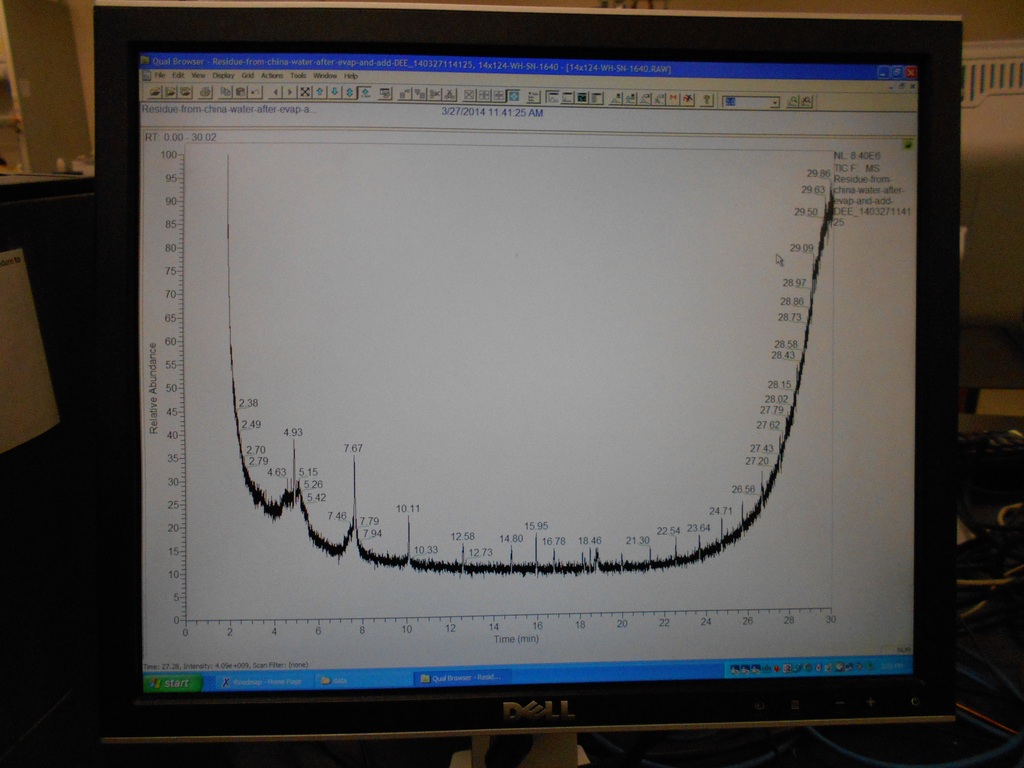Click the Print icon in toolbar

[205, 92]
